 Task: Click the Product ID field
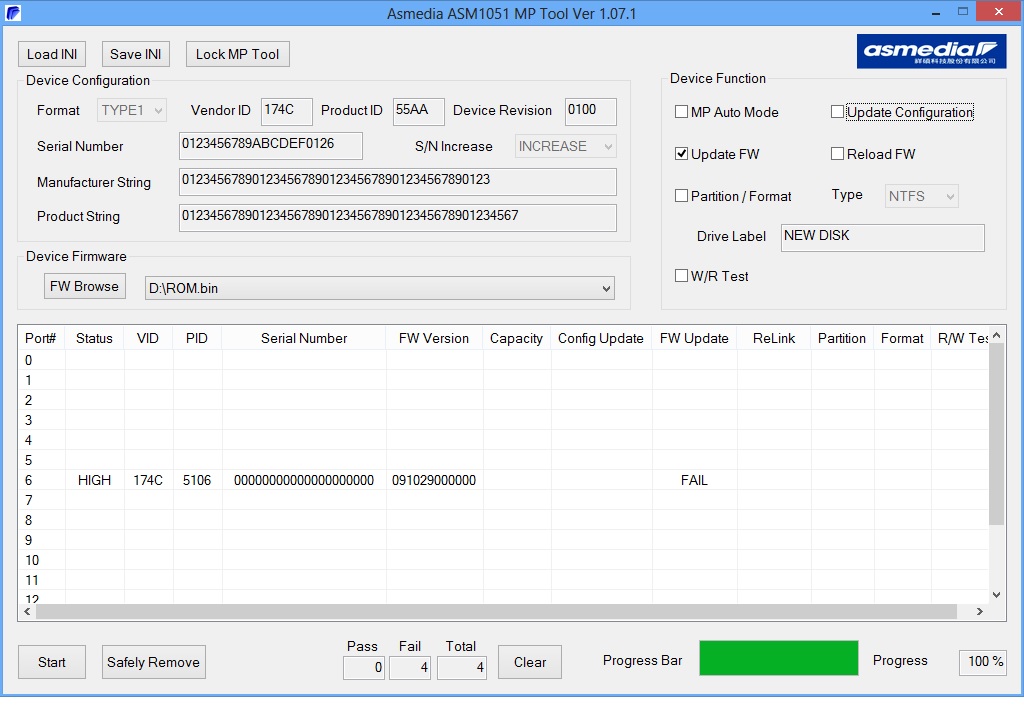point(418,111)
